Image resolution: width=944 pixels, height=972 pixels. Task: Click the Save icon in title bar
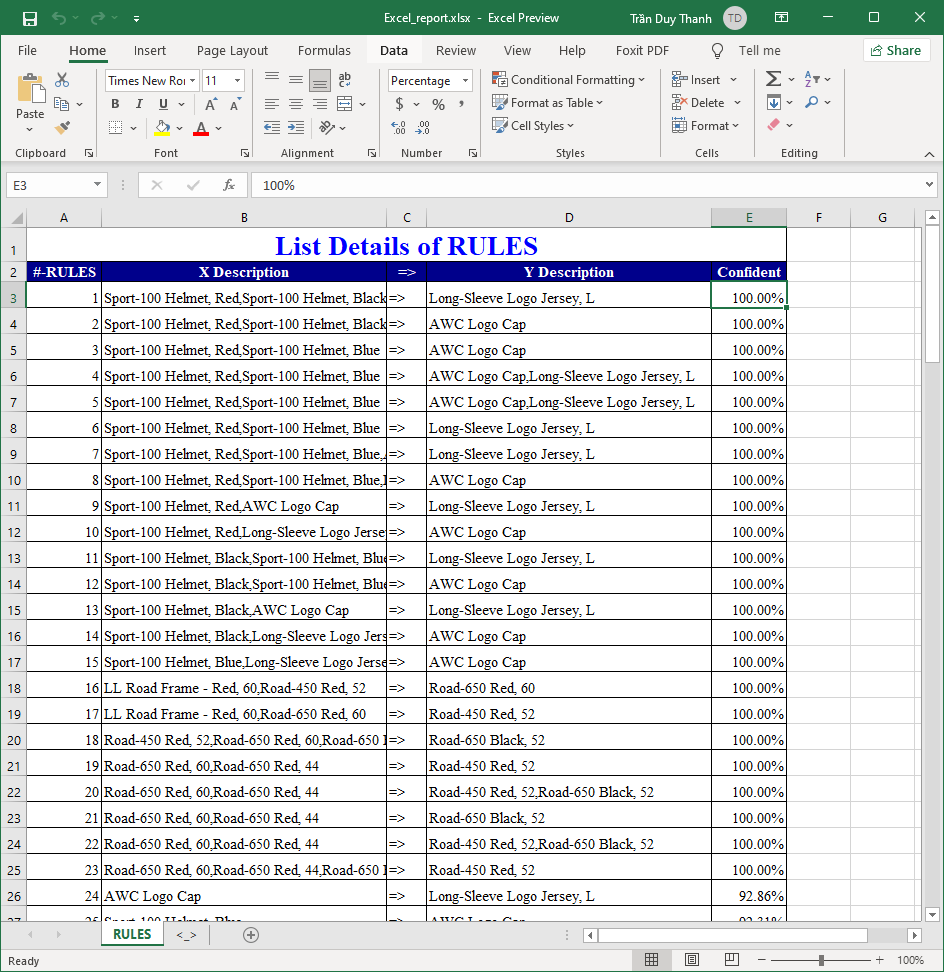pyautogui.click(x=29, y=19)
